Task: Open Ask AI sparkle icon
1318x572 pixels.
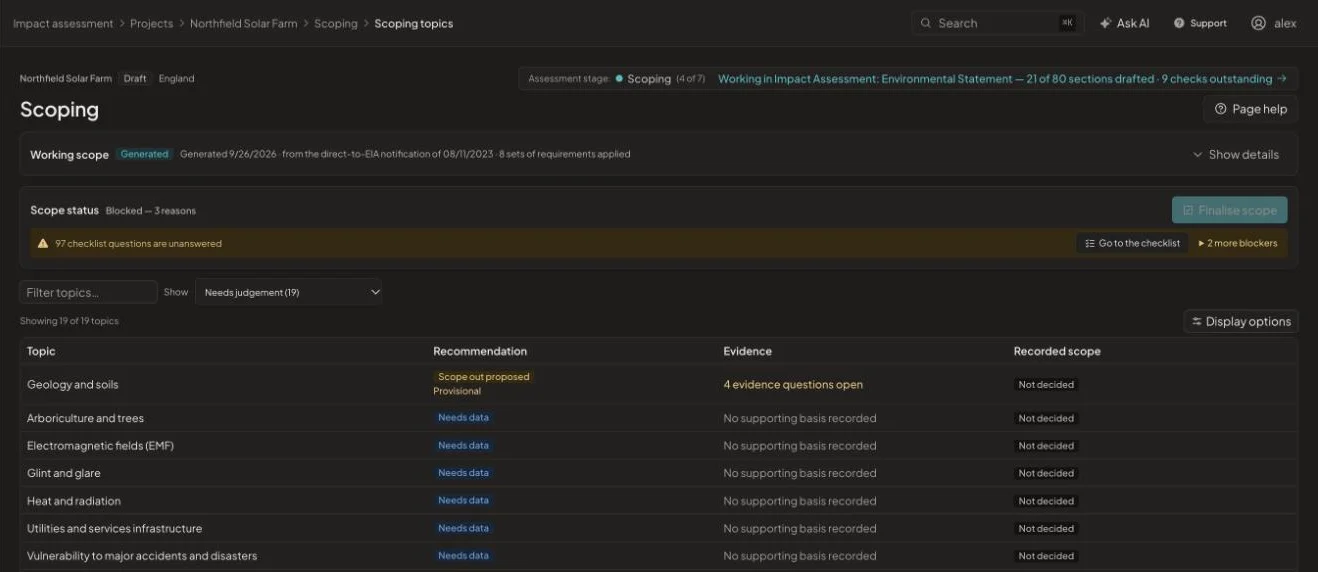Action: [x=1105, y=23]
